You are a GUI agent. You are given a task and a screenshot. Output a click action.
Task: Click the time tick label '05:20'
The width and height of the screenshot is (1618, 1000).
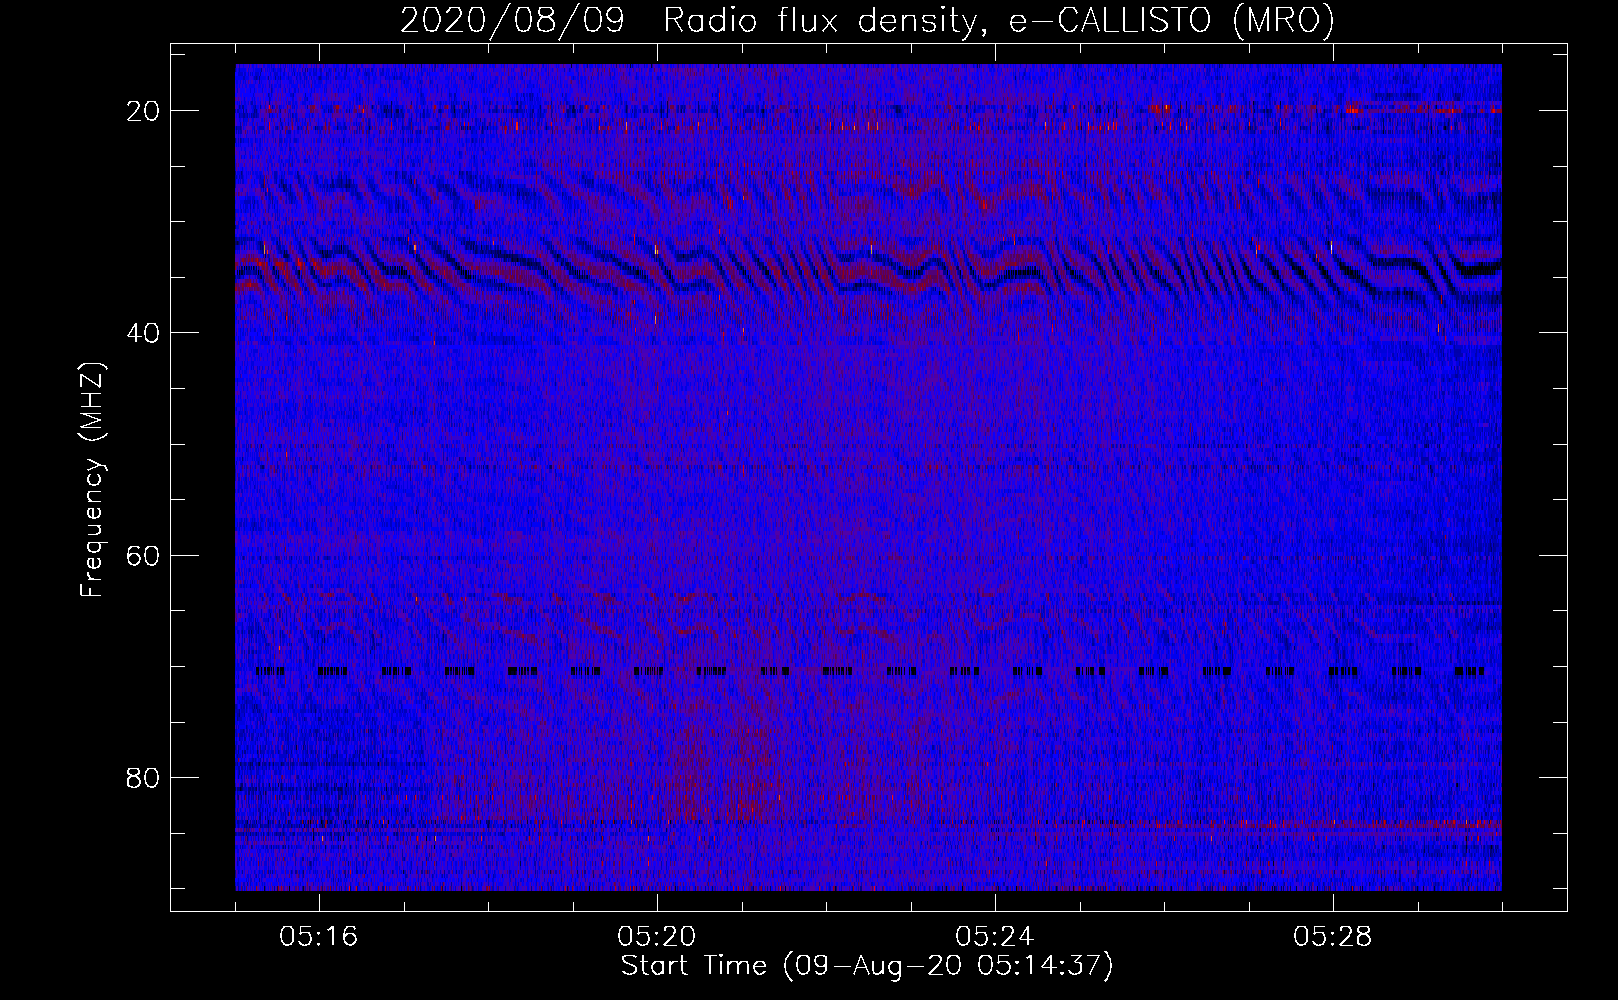pos(657,937)
